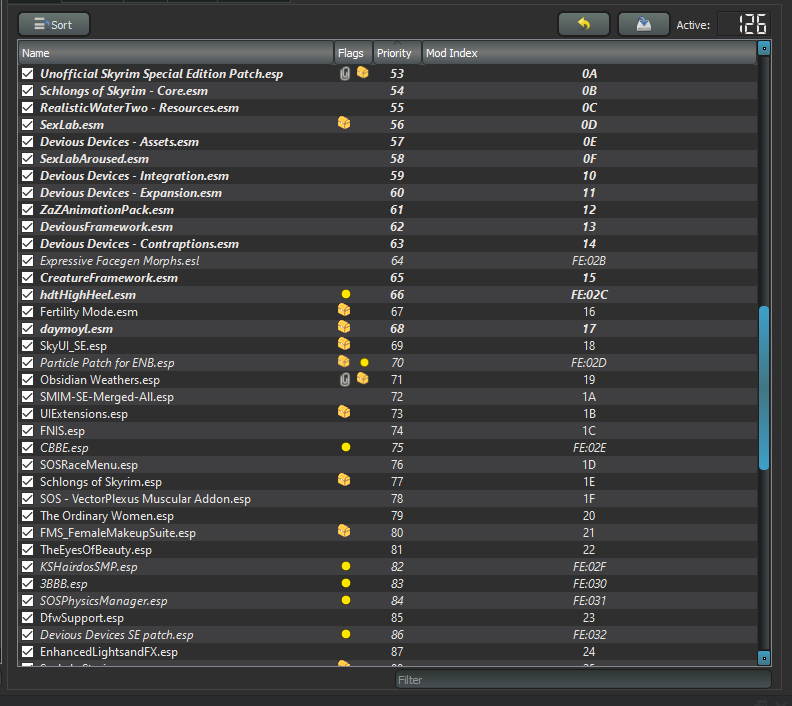792x706 pixels.
Task: Click the scrollbar up arrow button
Action: tap(764, 48)
